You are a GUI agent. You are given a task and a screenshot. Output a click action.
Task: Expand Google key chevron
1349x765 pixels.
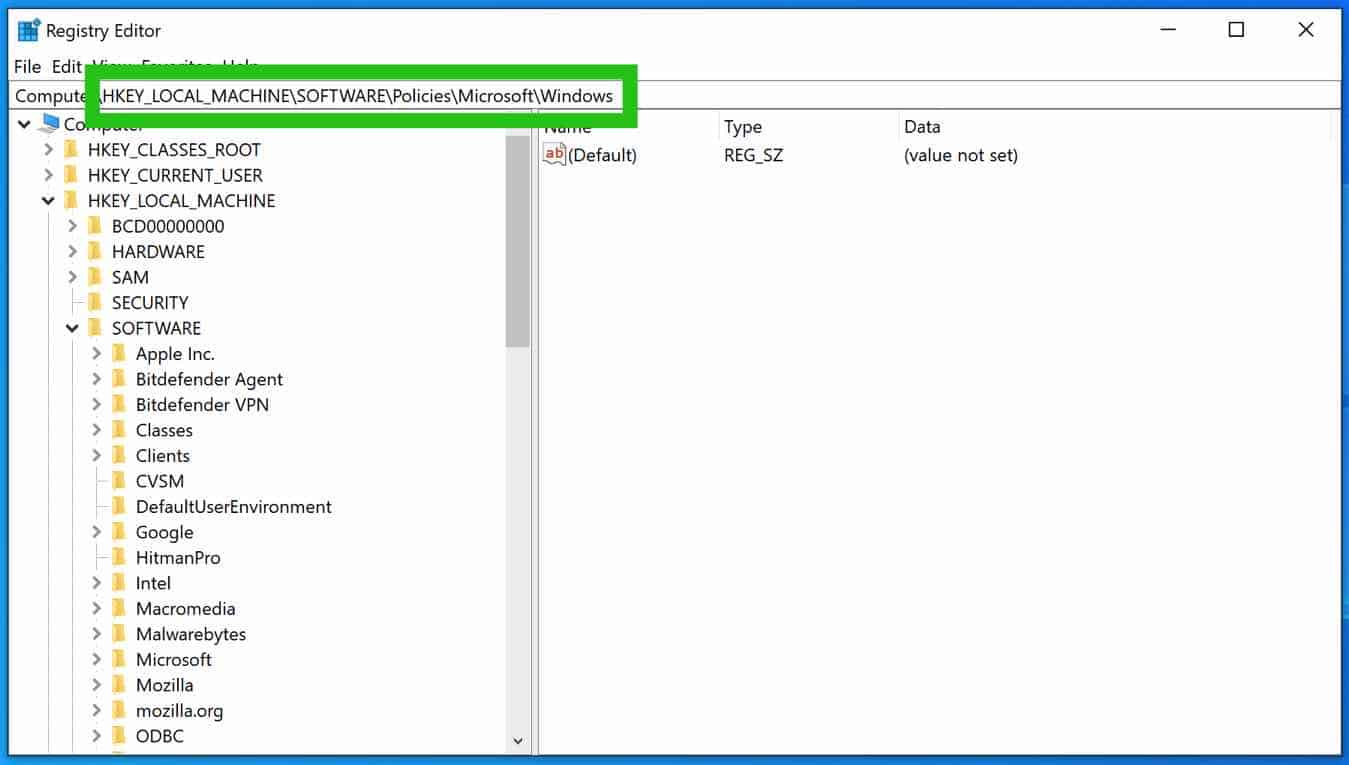pyautogui.click(x=96, y=532)
